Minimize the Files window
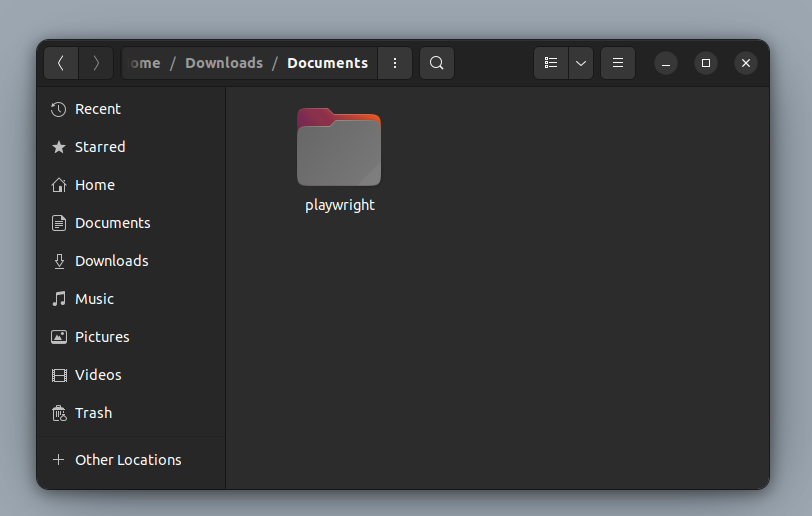This screenshot has height=516, width=812. coord(666,63)
